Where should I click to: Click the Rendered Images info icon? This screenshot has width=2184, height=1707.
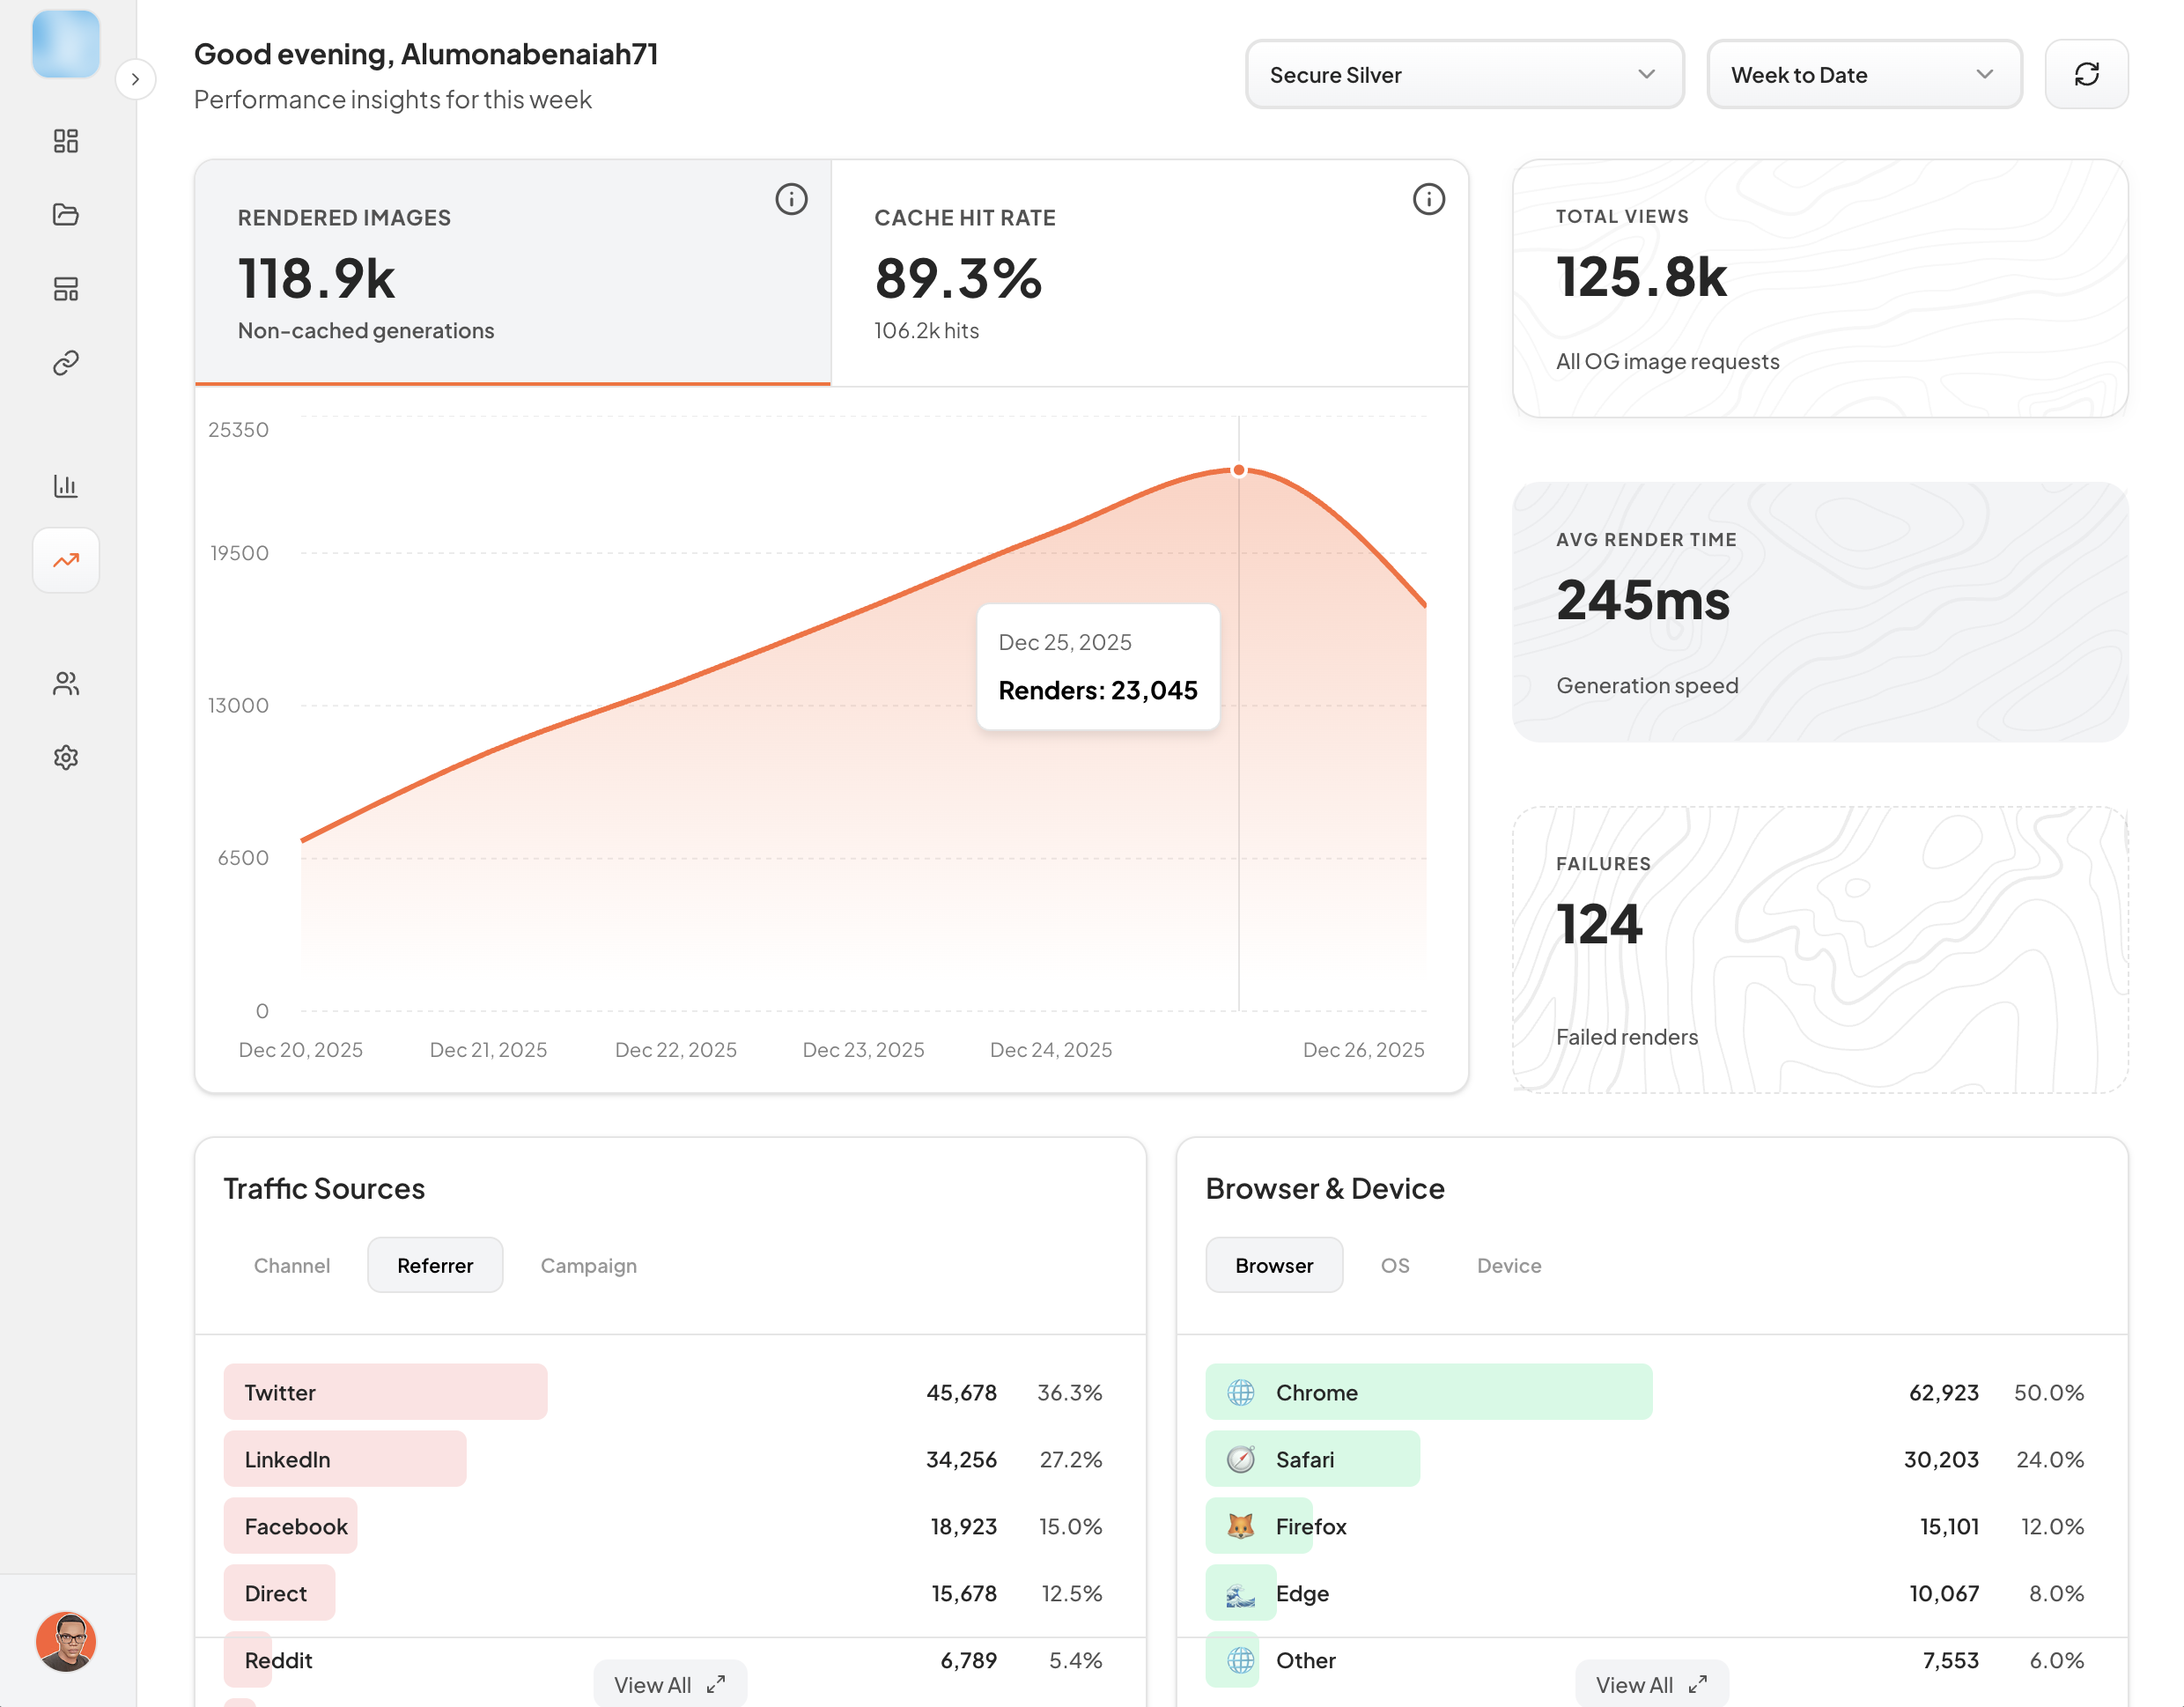791,199
